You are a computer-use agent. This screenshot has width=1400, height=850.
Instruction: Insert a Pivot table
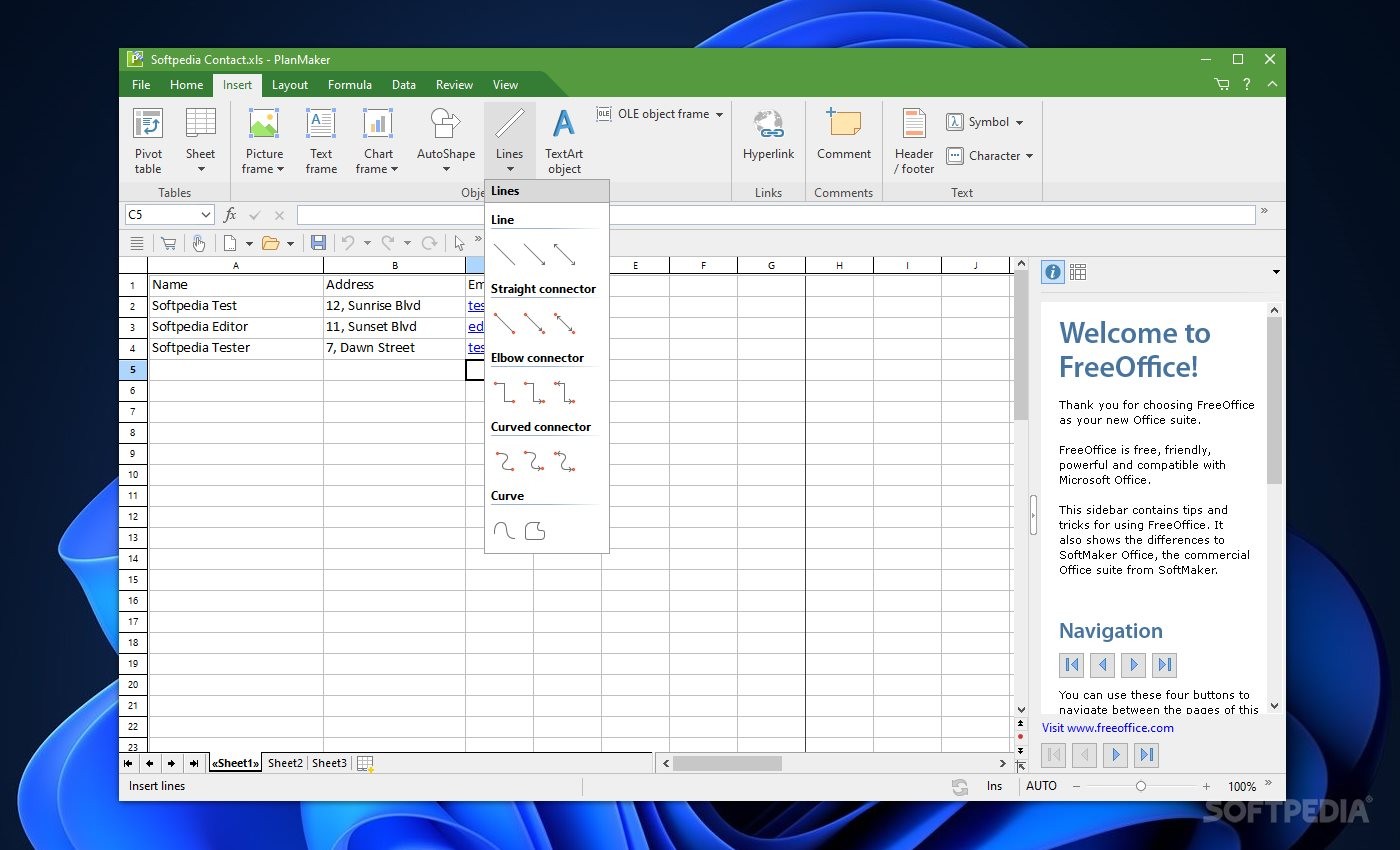coord(148,141)
